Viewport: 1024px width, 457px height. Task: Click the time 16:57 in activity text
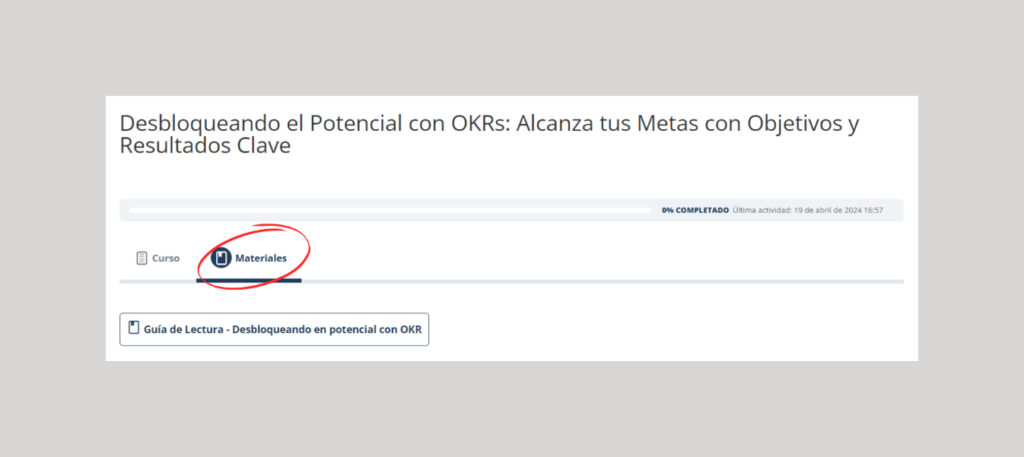(x=874, y=210)
